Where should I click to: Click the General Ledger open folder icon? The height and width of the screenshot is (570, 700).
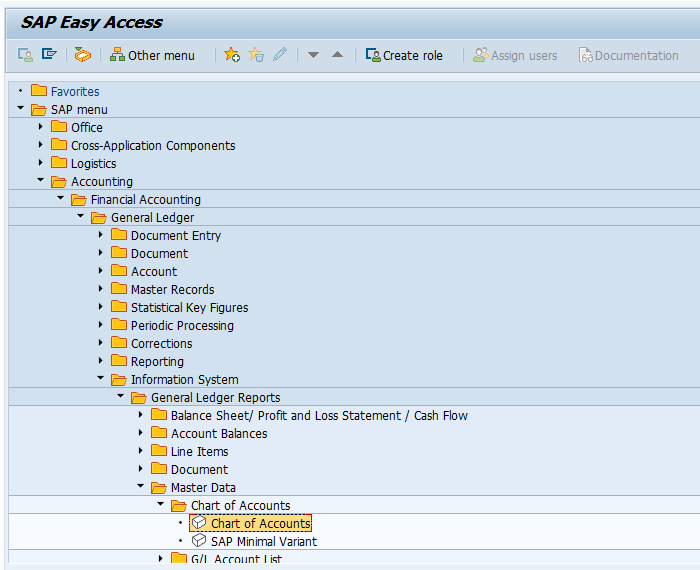click(x=99, y=217)
